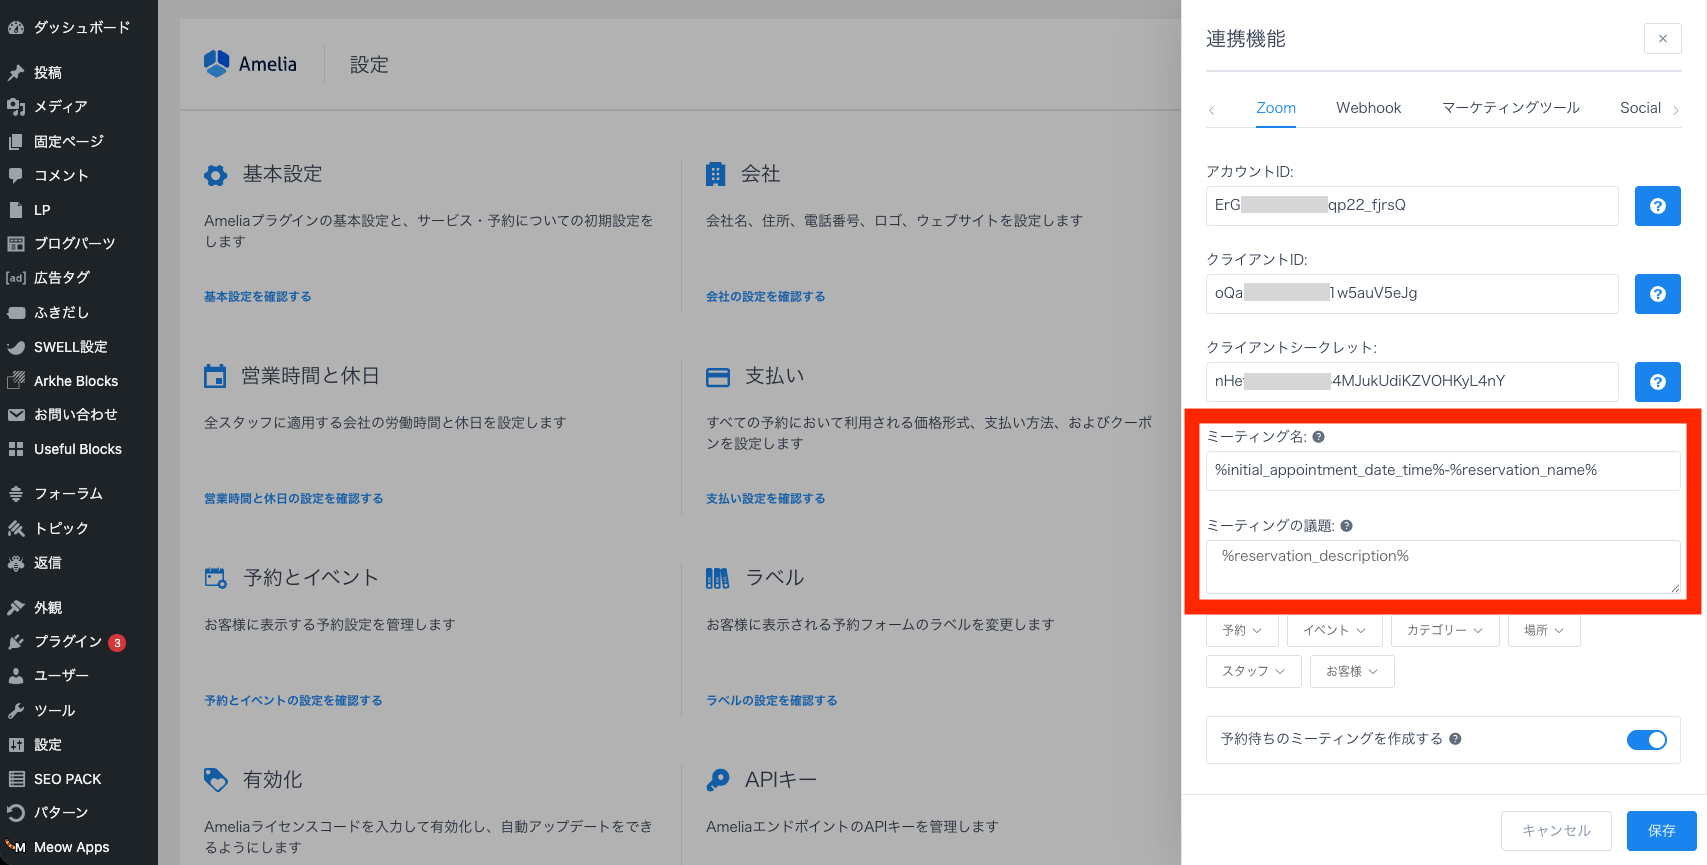Click into the ミーティング名 input field
Image resolution: width=1707 pixels, height=865 pixels.
(x=1442, y=471)
